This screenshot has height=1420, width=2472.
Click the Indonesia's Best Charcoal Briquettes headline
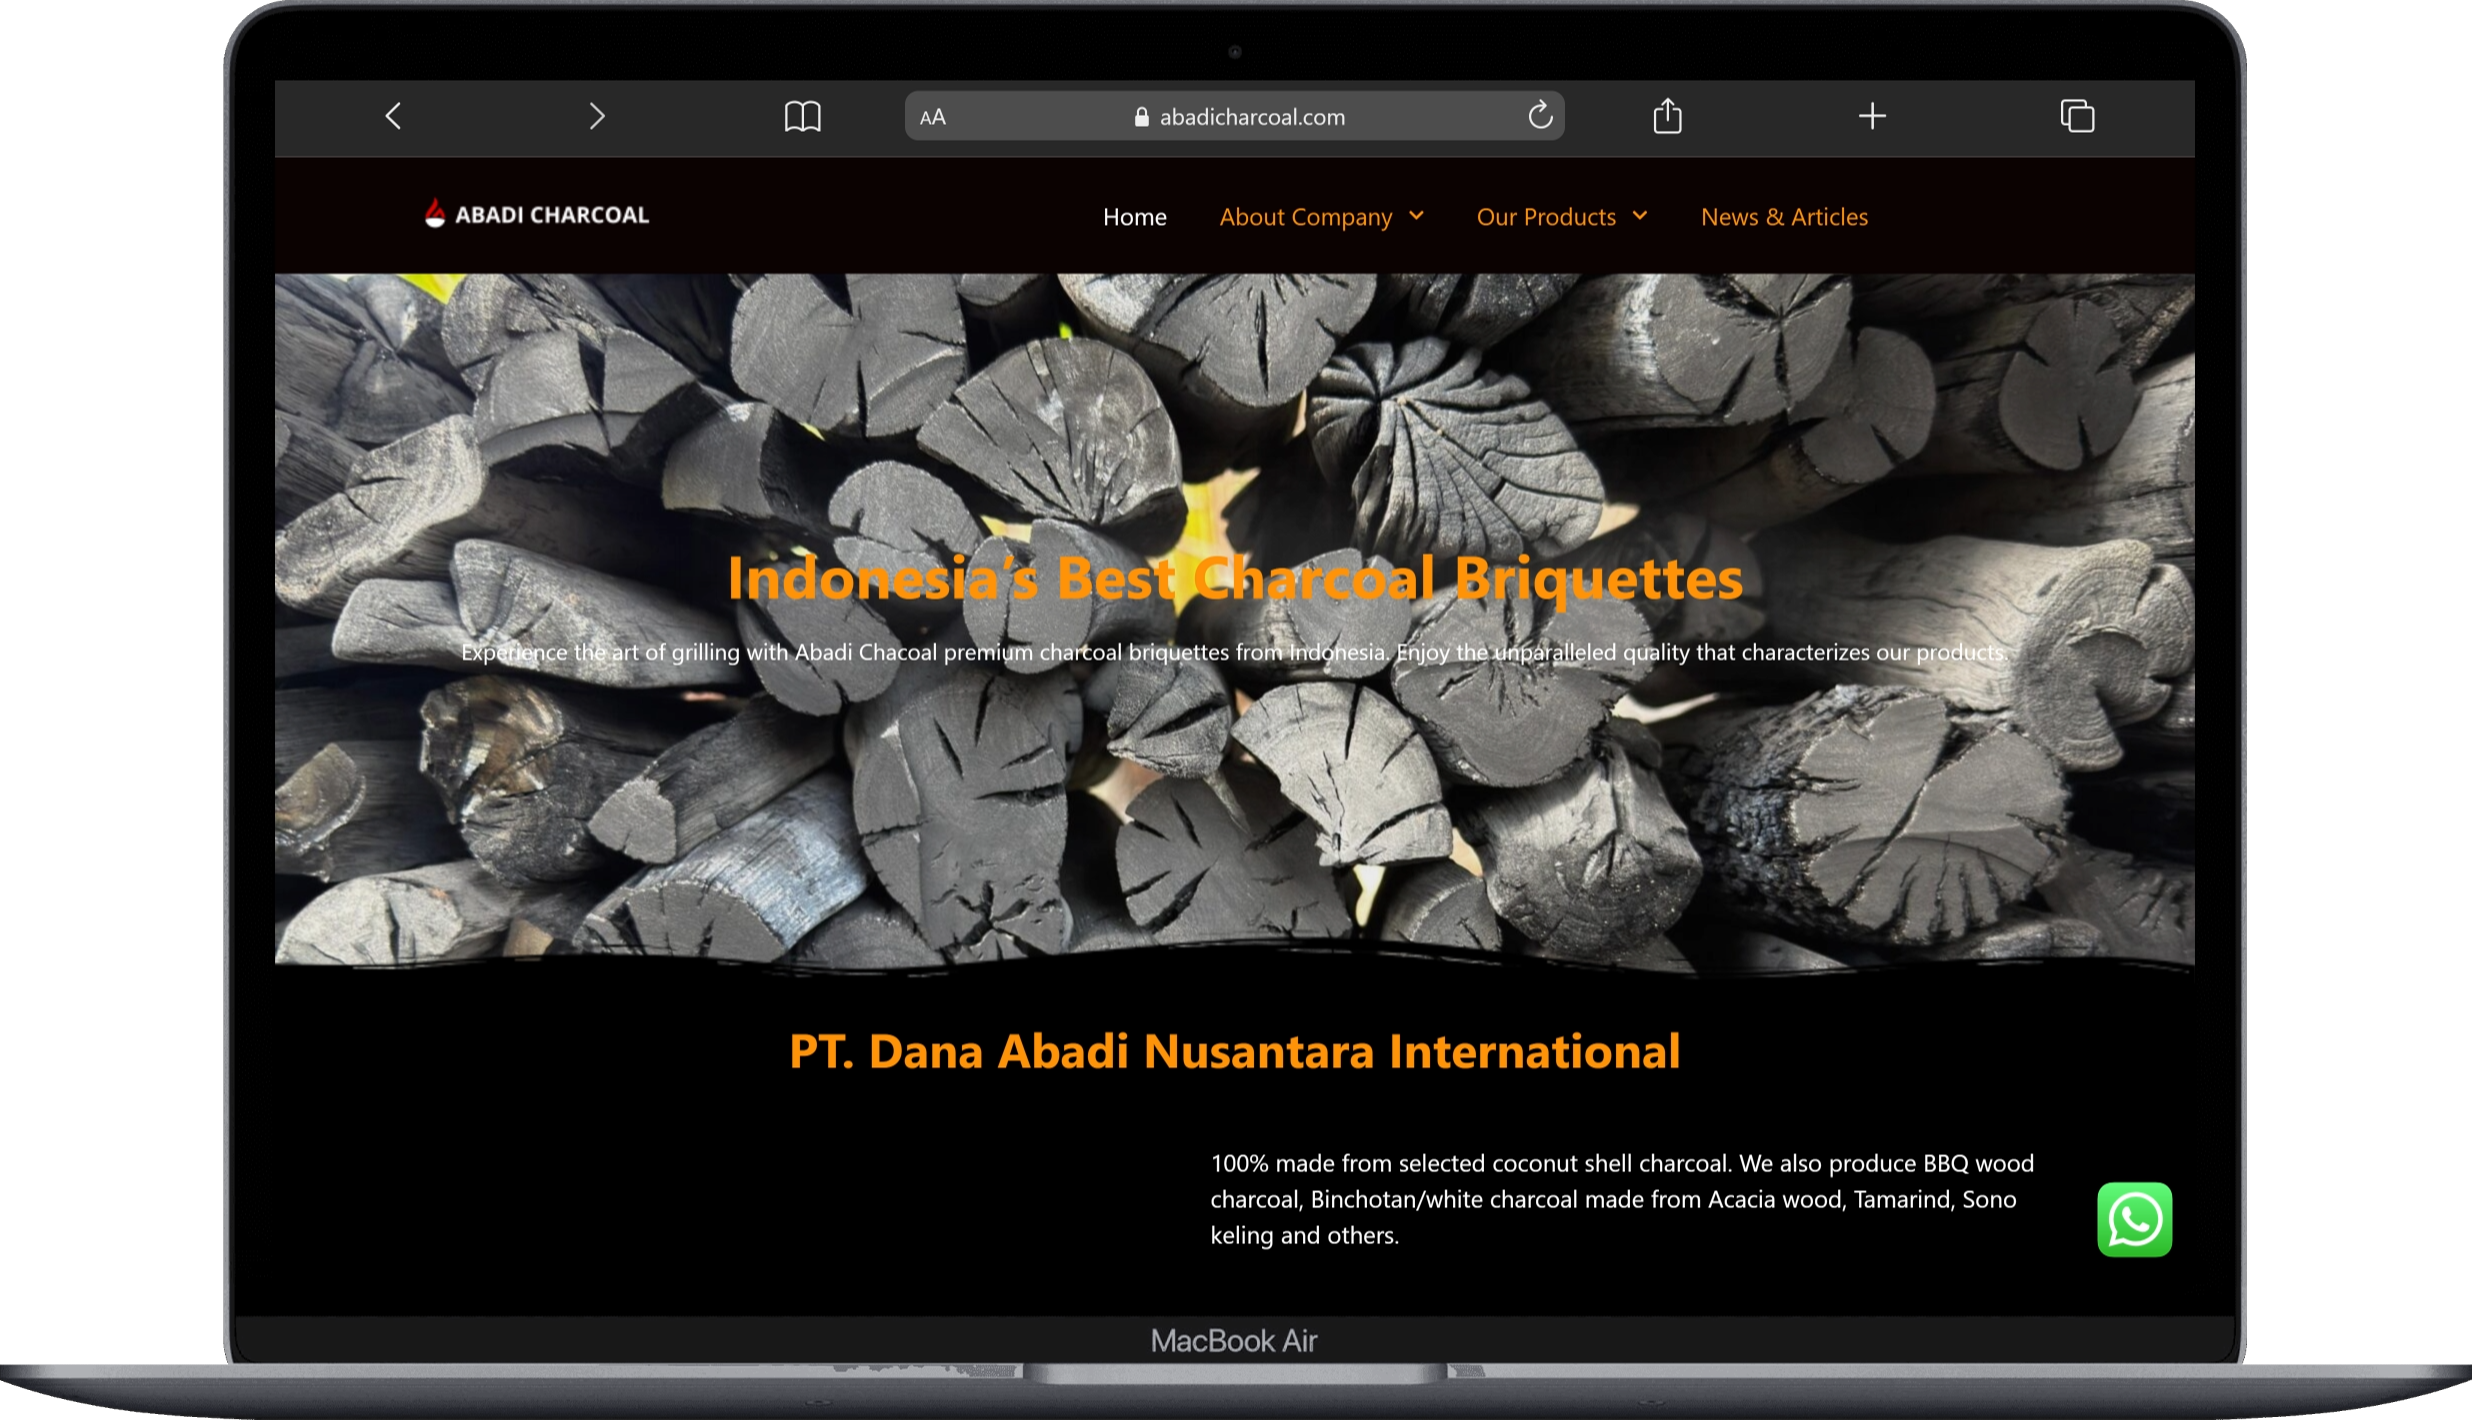tap(1234, 579)
